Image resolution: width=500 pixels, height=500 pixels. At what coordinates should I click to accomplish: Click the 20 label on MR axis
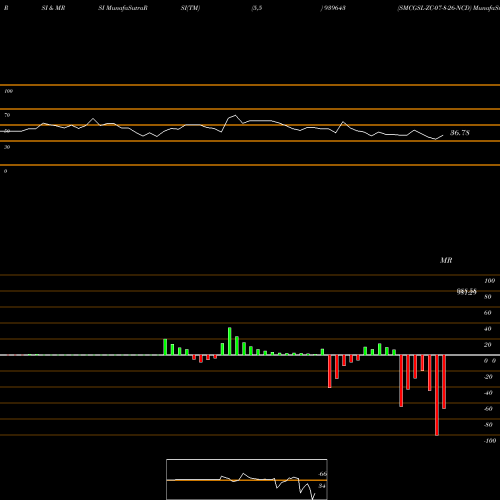(x=488, y=345)
